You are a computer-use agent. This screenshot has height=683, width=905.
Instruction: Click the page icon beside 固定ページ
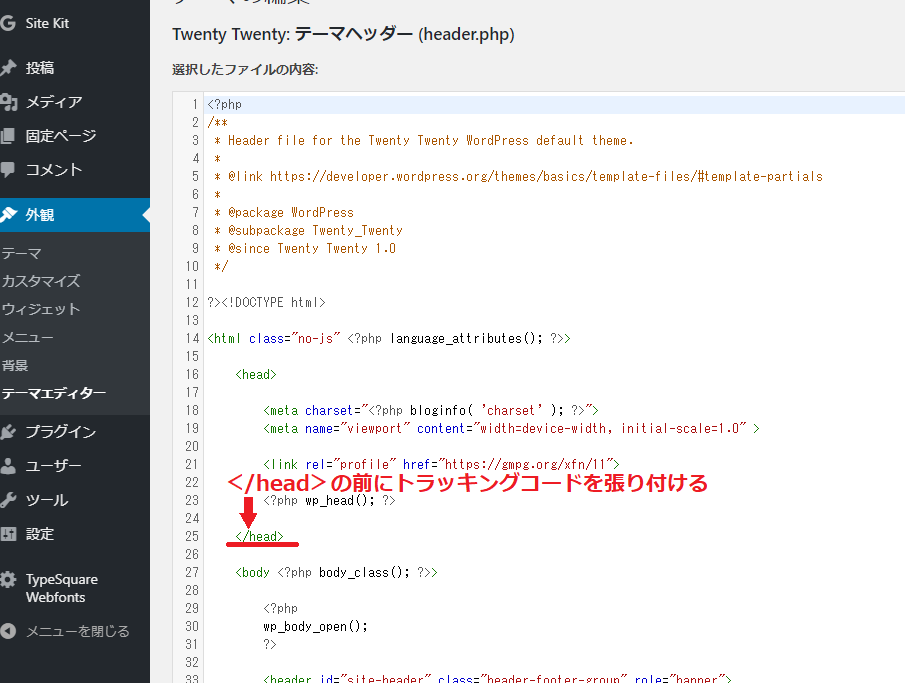tap(8, 136)
